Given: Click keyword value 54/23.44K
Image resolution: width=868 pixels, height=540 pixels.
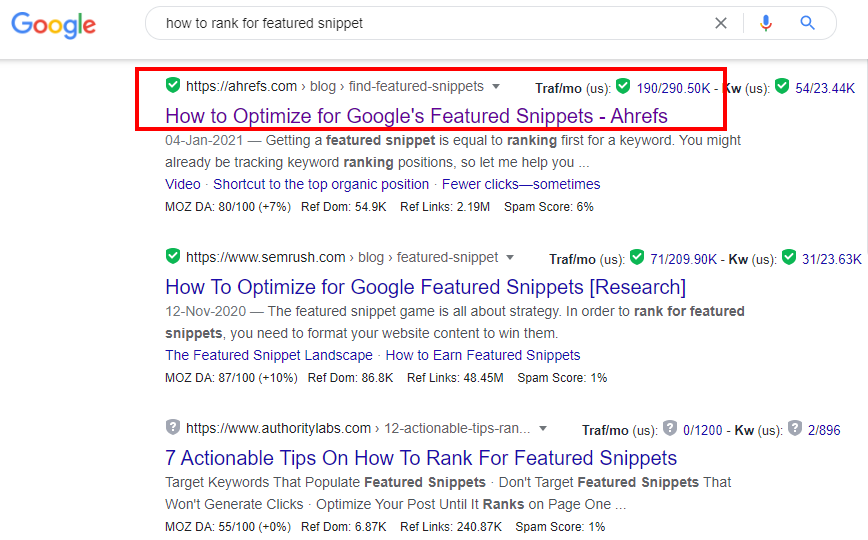Looking at the screenshot, I should [825, 89].
